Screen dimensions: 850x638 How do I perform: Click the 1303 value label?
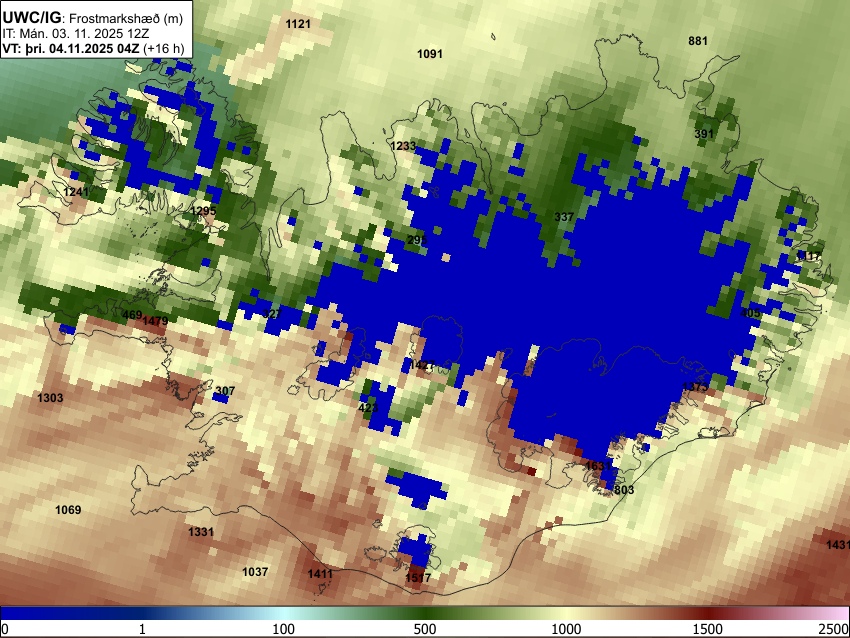50,398
